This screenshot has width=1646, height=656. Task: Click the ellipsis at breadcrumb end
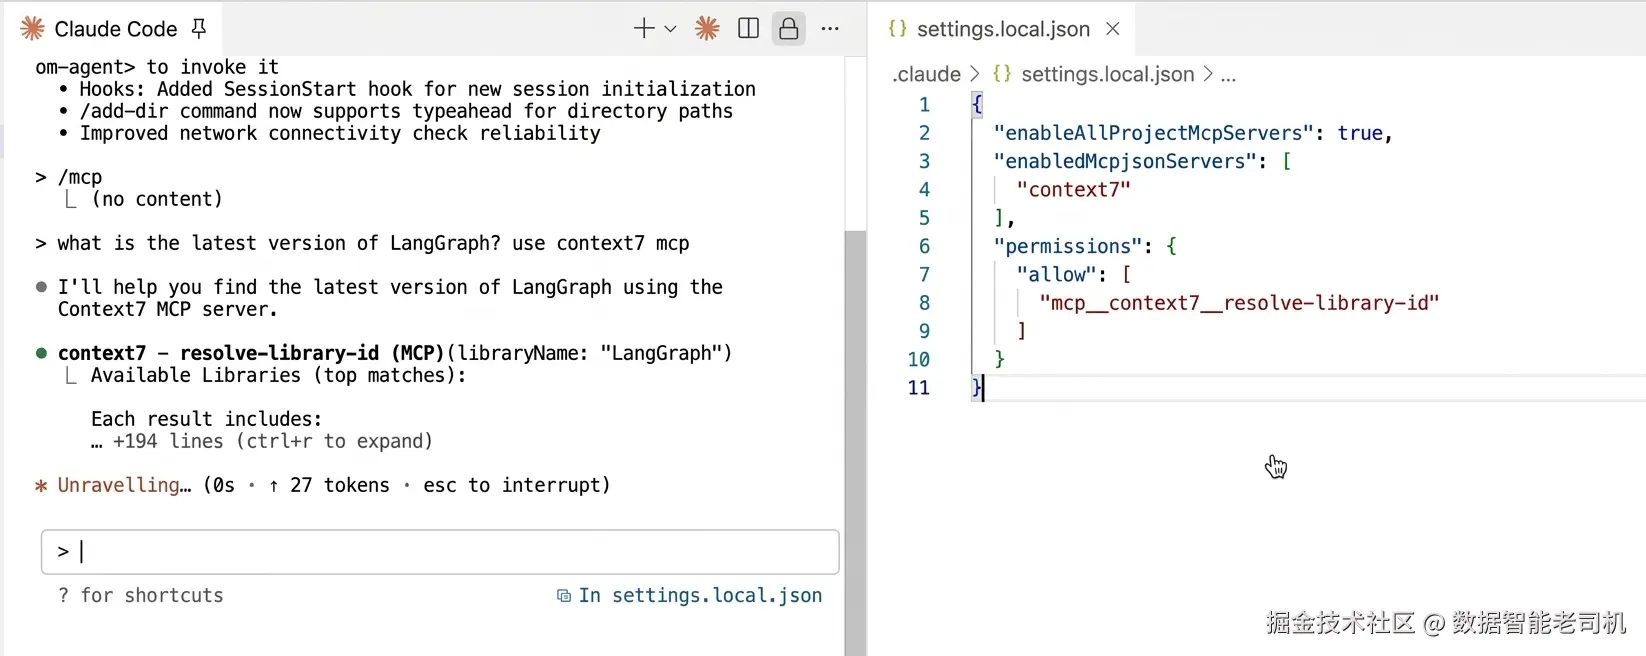click(x=1228, y=74)
